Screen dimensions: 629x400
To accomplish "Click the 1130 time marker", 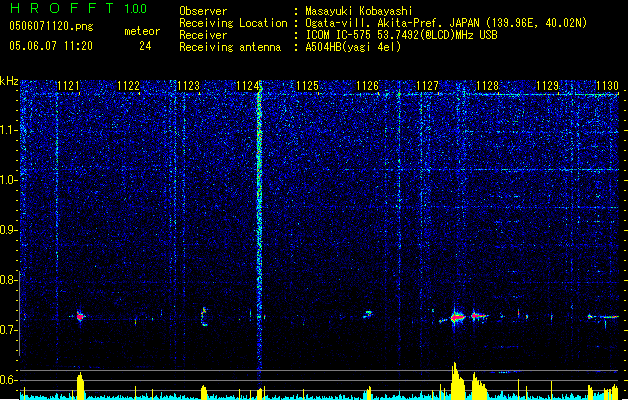I will 607,86.
